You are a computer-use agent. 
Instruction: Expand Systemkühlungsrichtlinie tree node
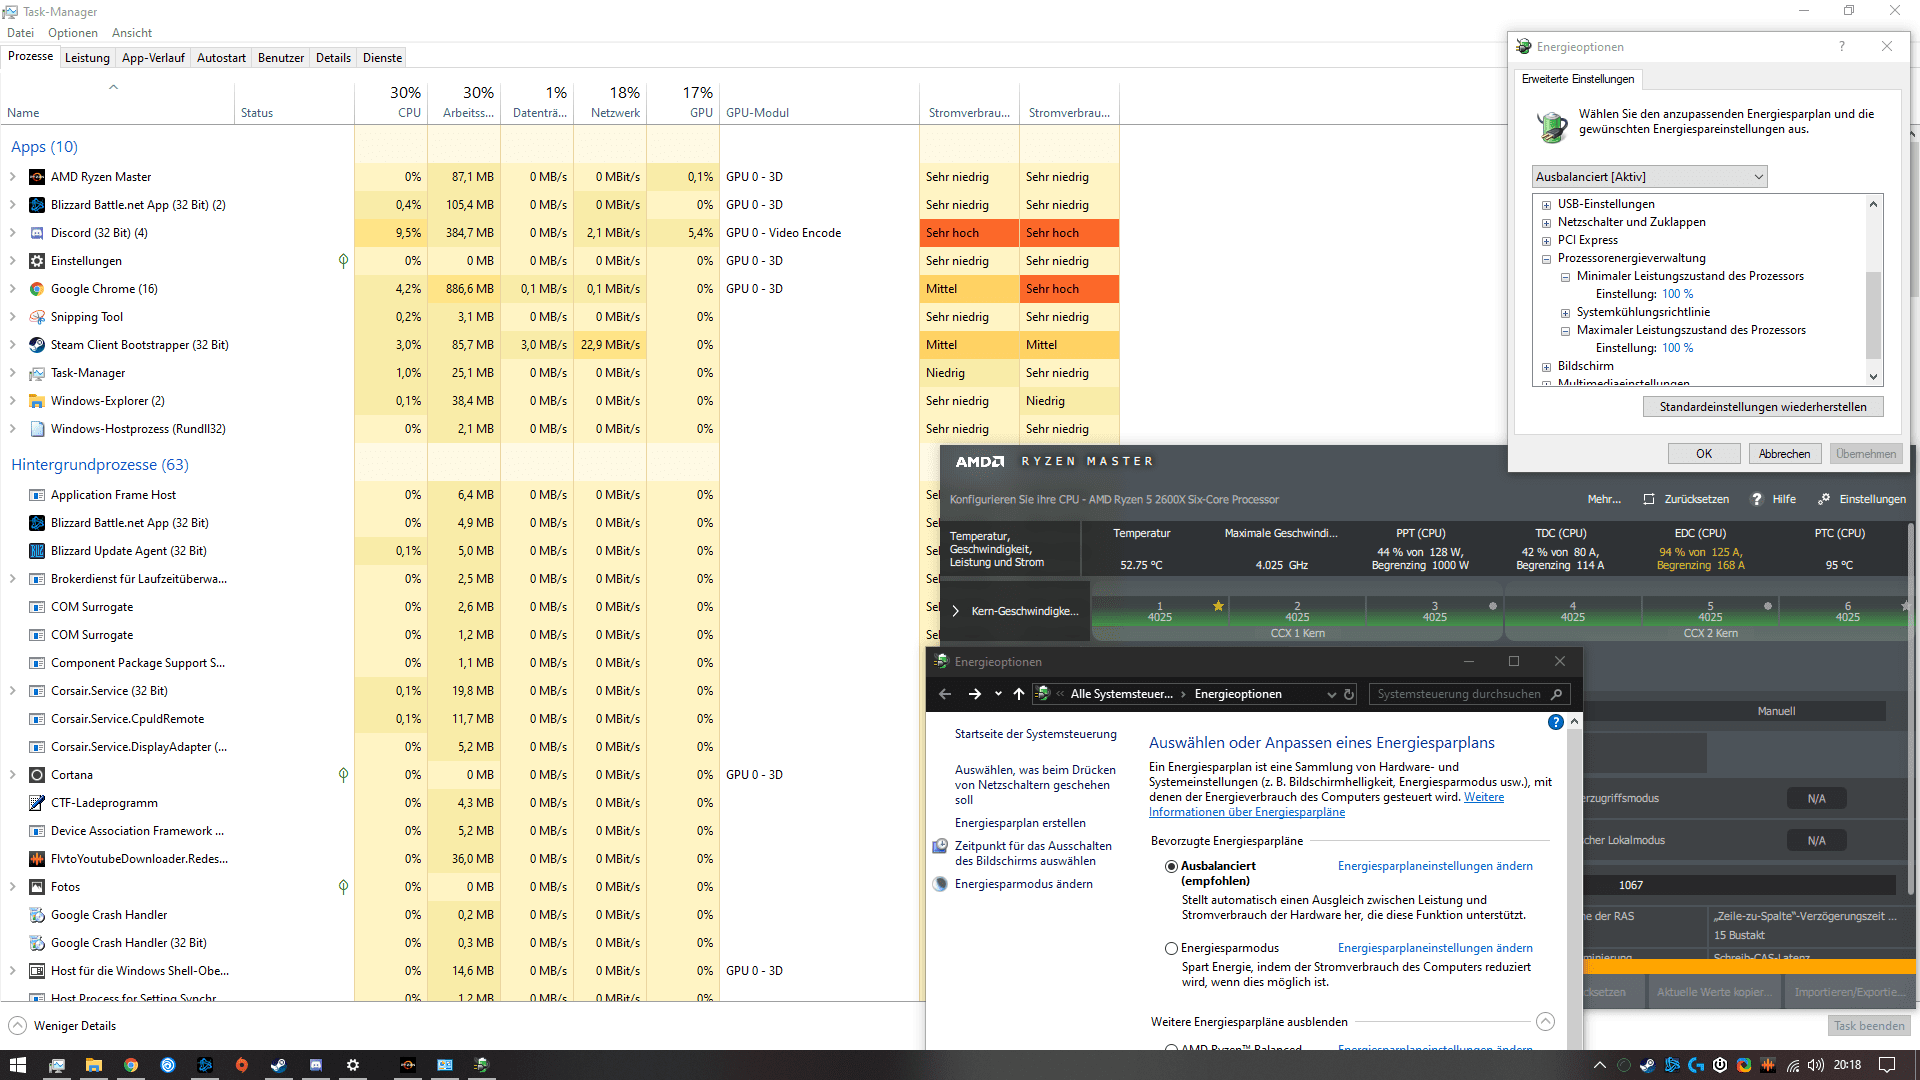coord(1565,313)
